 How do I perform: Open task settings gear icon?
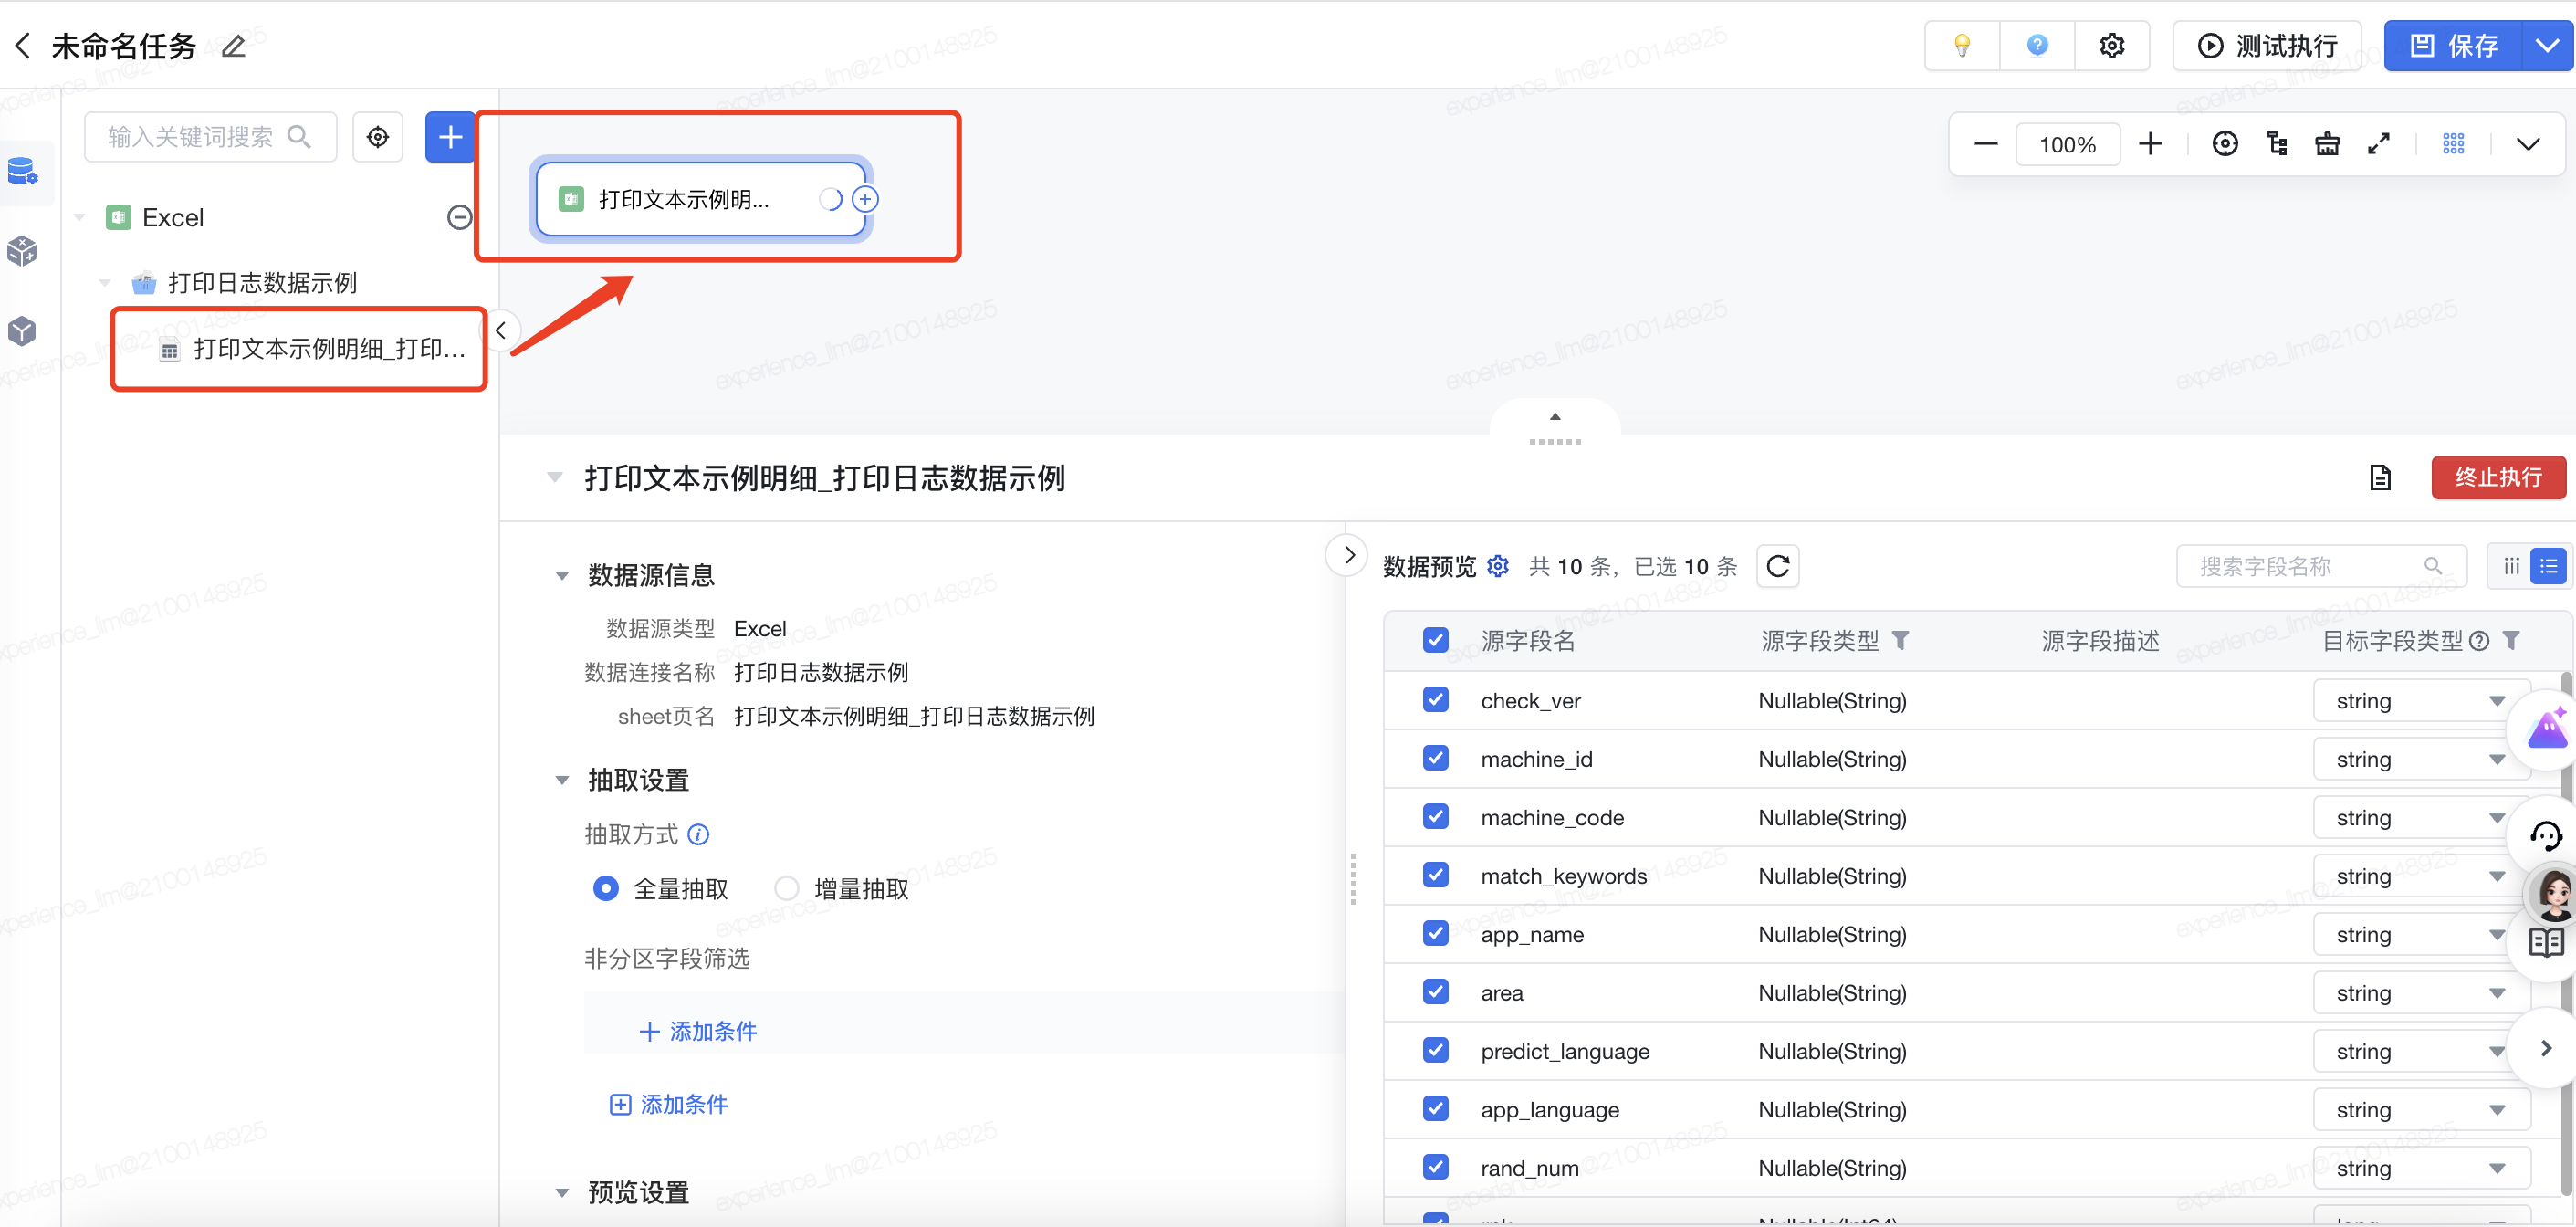pyautogui.click(x=2111, y=46)
